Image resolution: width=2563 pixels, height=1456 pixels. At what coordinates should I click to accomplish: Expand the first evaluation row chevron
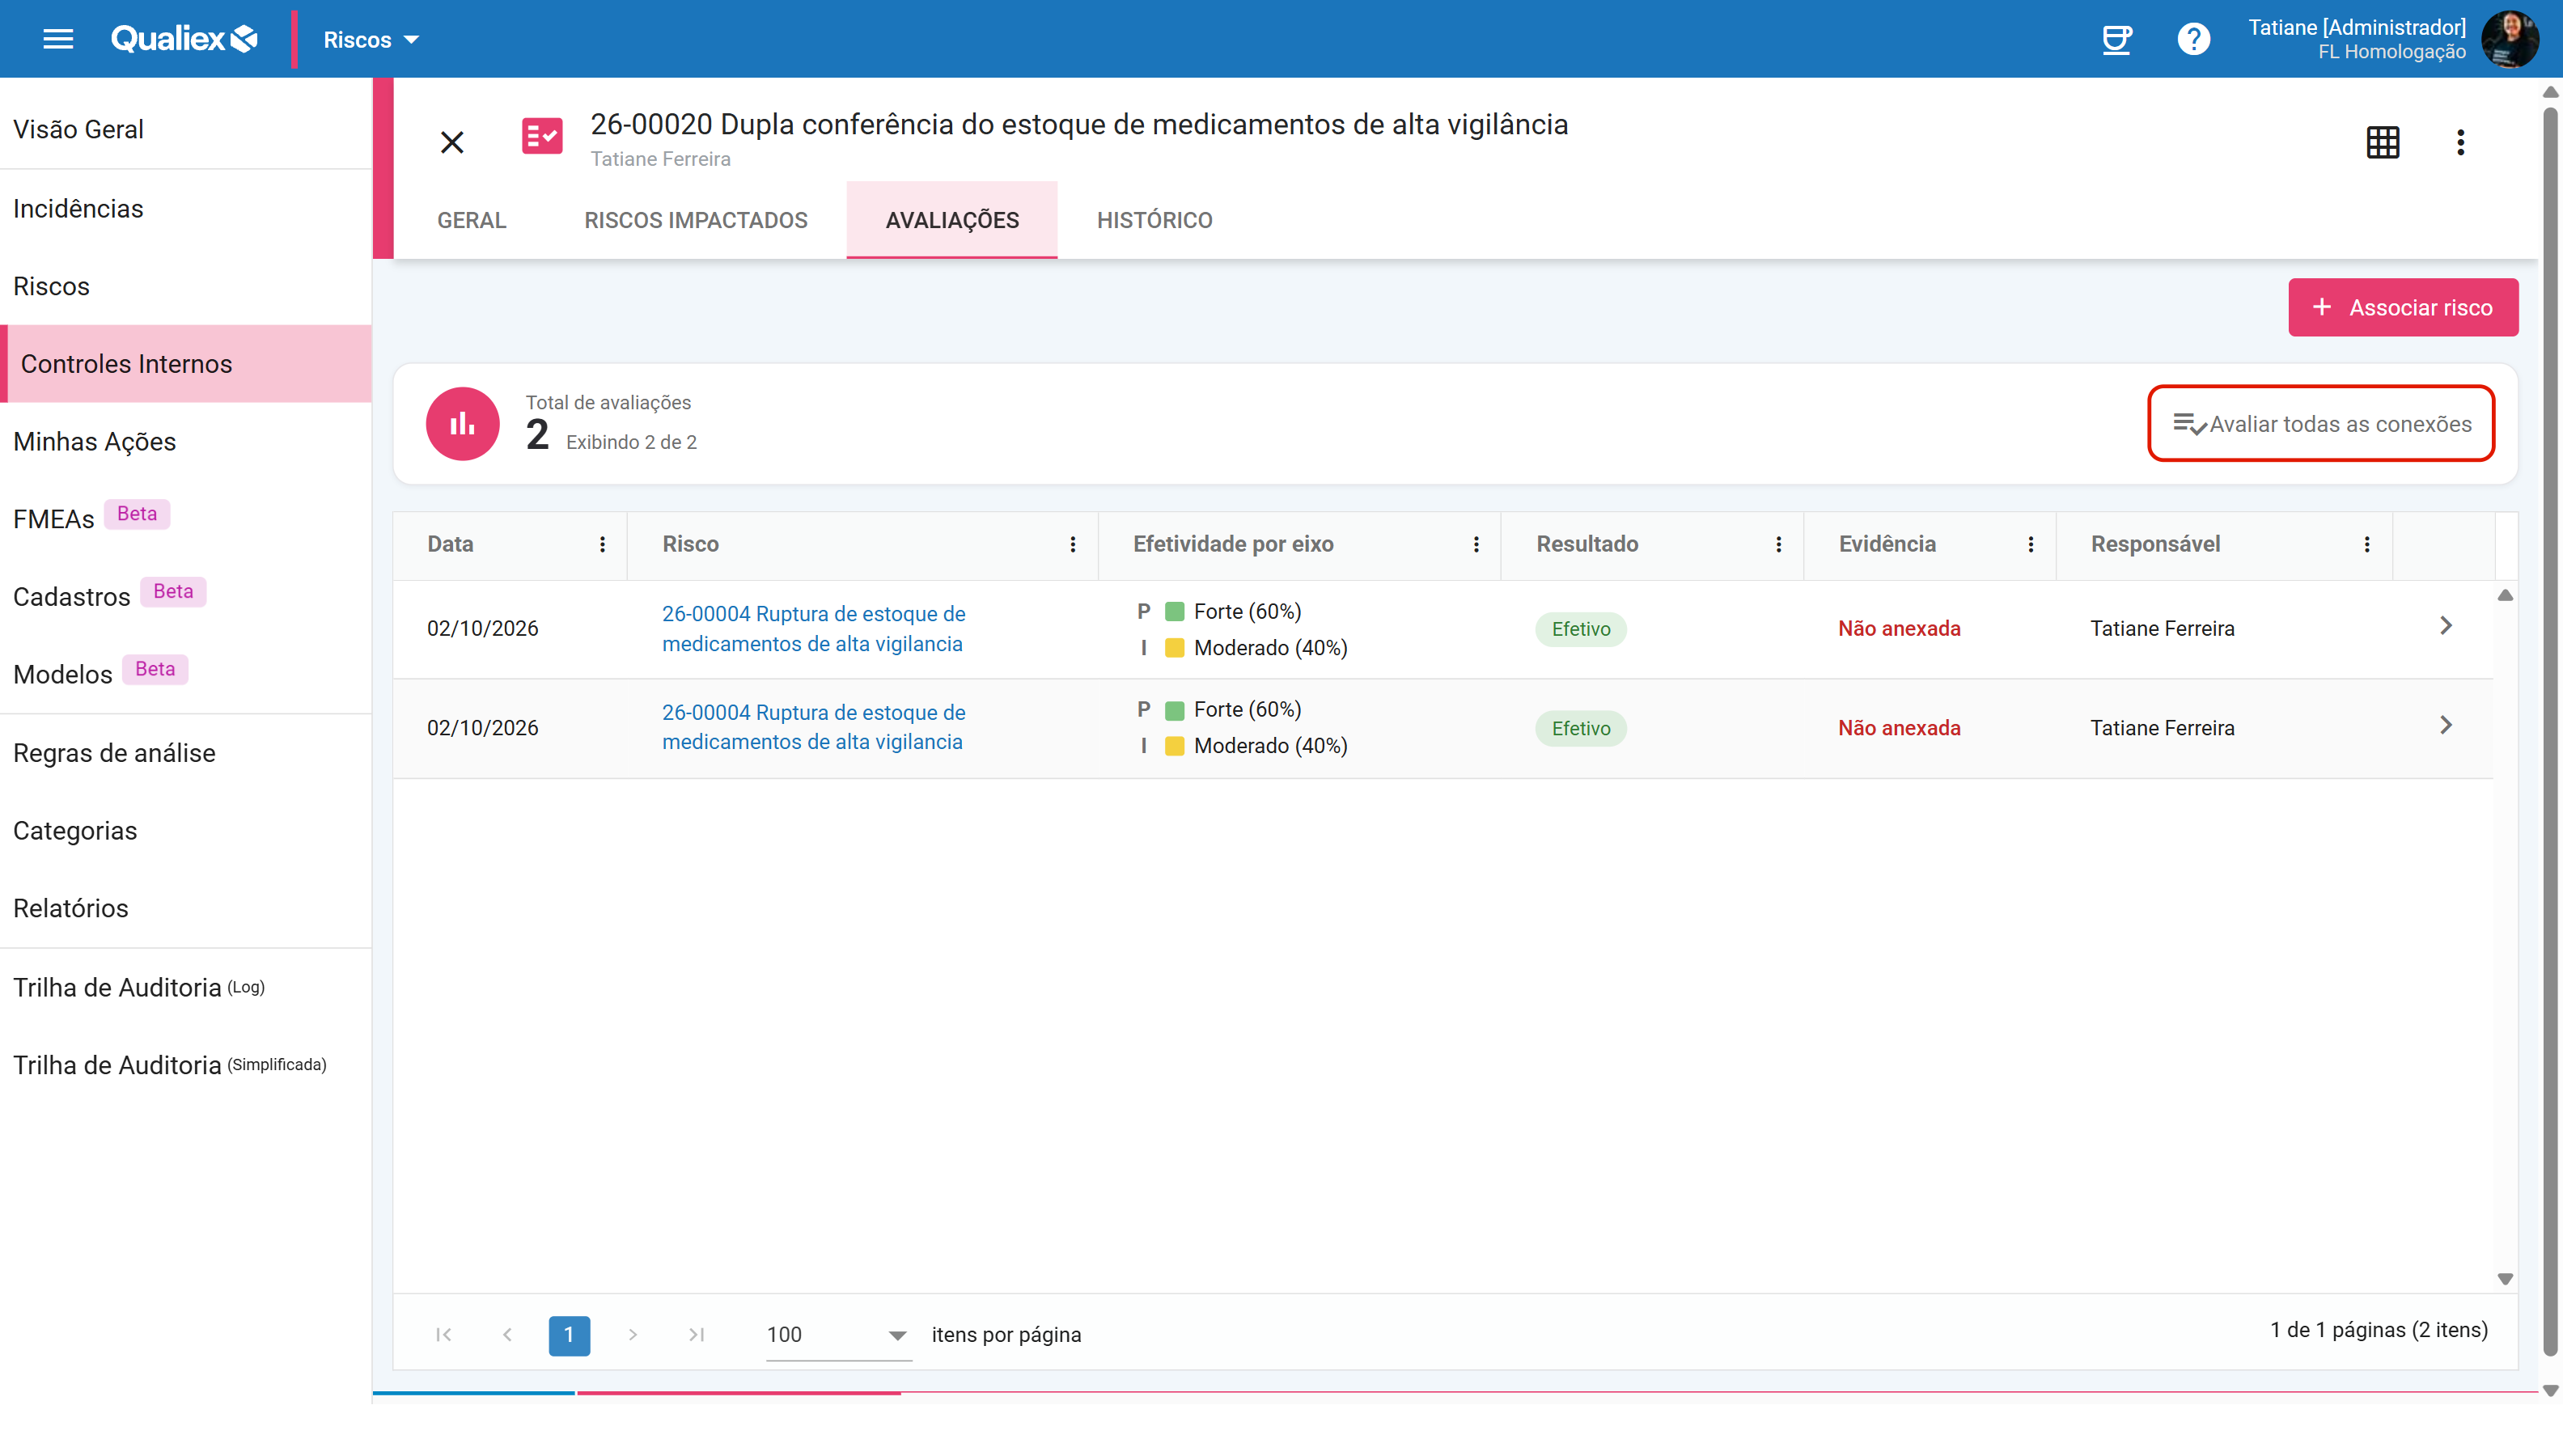[x=2446, y=626]
